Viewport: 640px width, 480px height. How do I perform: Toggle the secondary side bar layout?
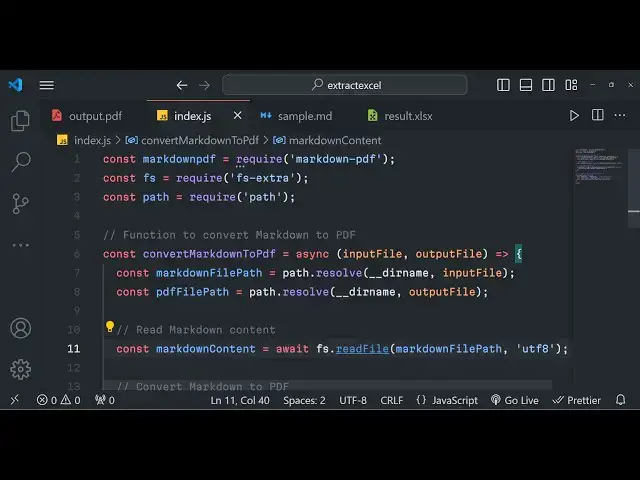tap(548, 85)
